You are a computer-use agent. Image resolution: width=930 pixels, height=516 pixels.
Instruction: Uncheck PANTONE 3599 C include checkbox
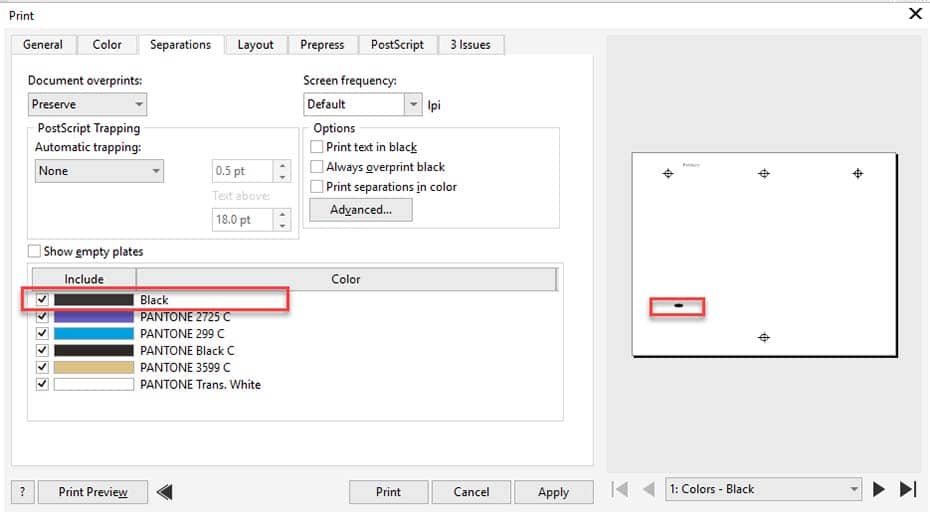coord(42,367)
